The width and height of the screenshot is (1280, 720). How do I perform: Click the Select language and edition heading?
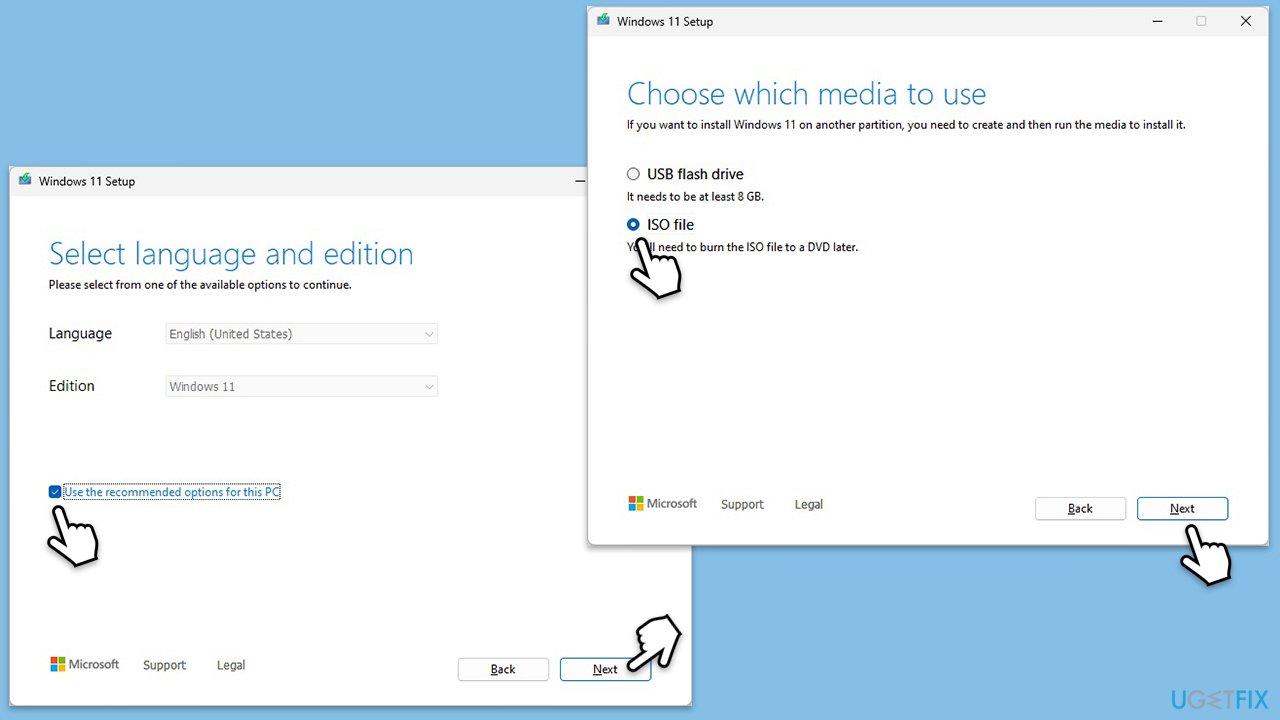point(231,254)
